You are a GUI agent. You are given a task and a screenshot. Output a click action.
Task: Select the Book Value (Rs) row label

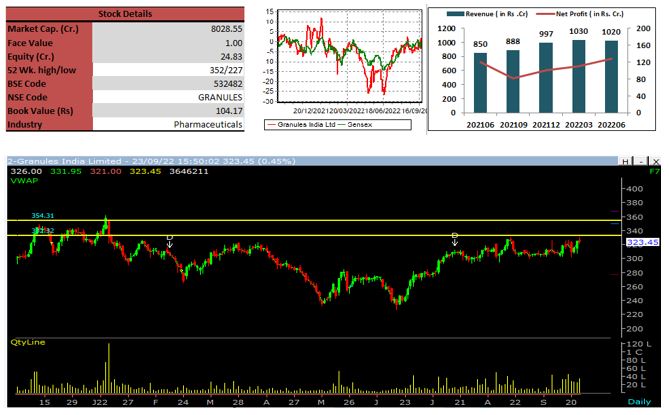coord(40,111)
